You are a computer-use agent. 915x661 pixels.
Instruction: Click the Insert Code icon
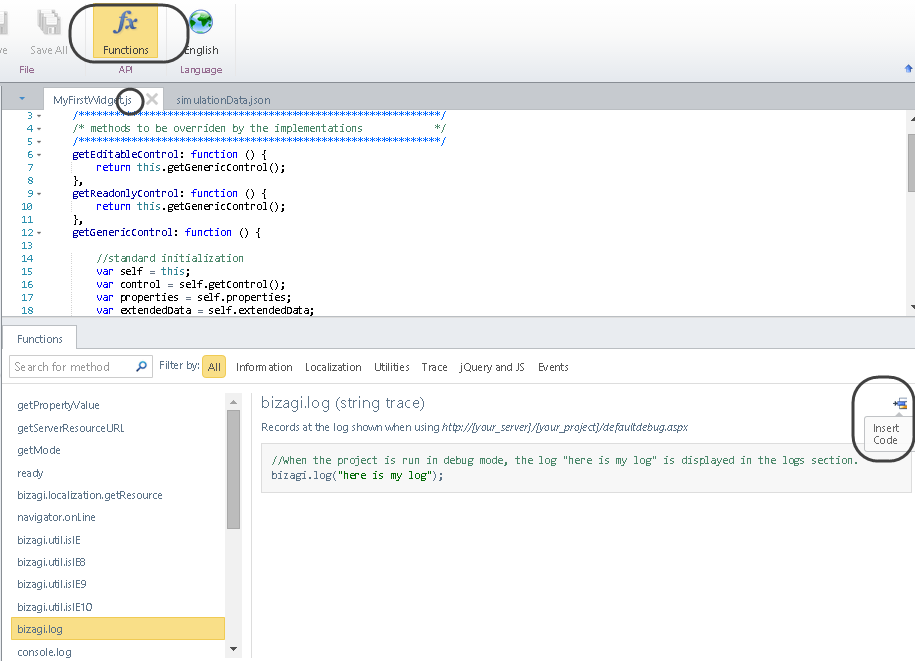click(x=900, y=404)
